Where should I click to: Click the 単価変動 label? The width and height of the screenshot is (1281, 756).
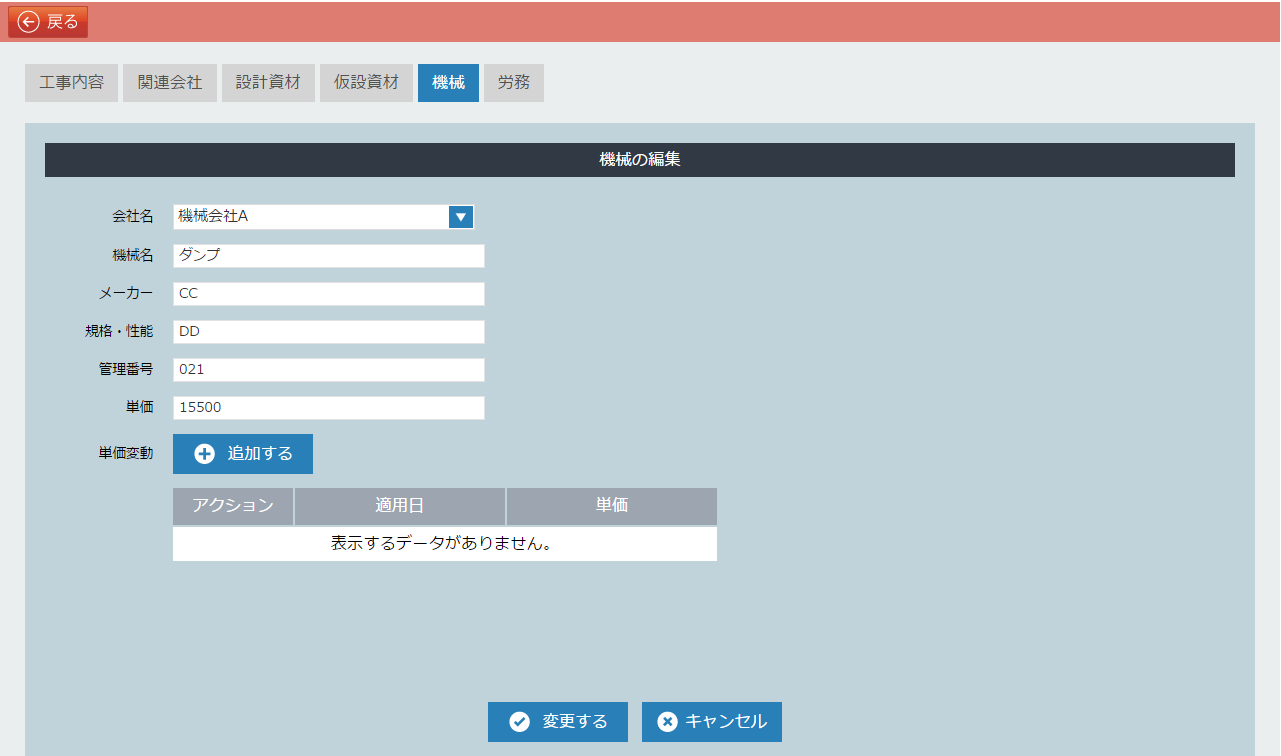pos(126,454)
